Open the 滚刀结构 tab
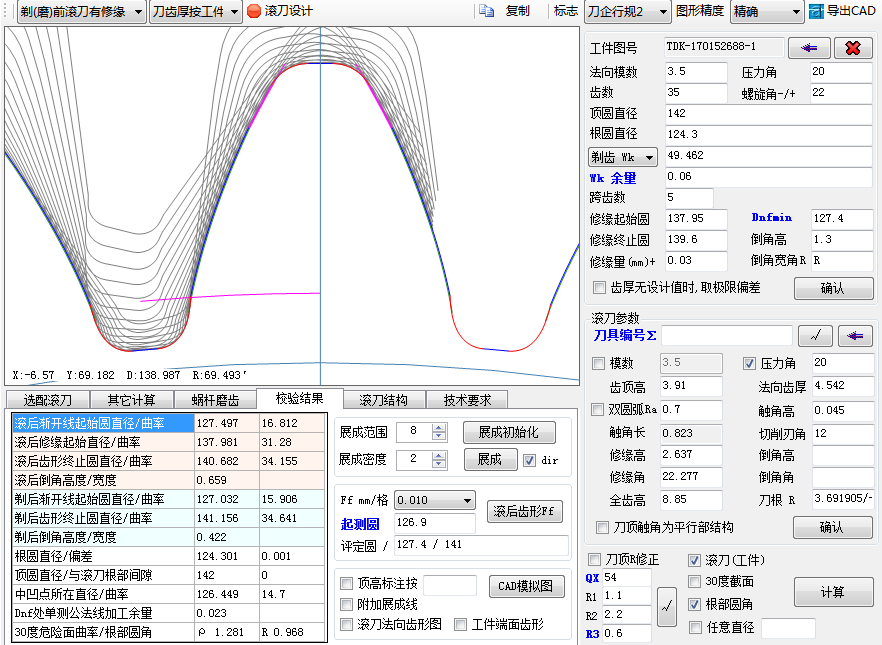Screen dimensions: 882x645 384,400
